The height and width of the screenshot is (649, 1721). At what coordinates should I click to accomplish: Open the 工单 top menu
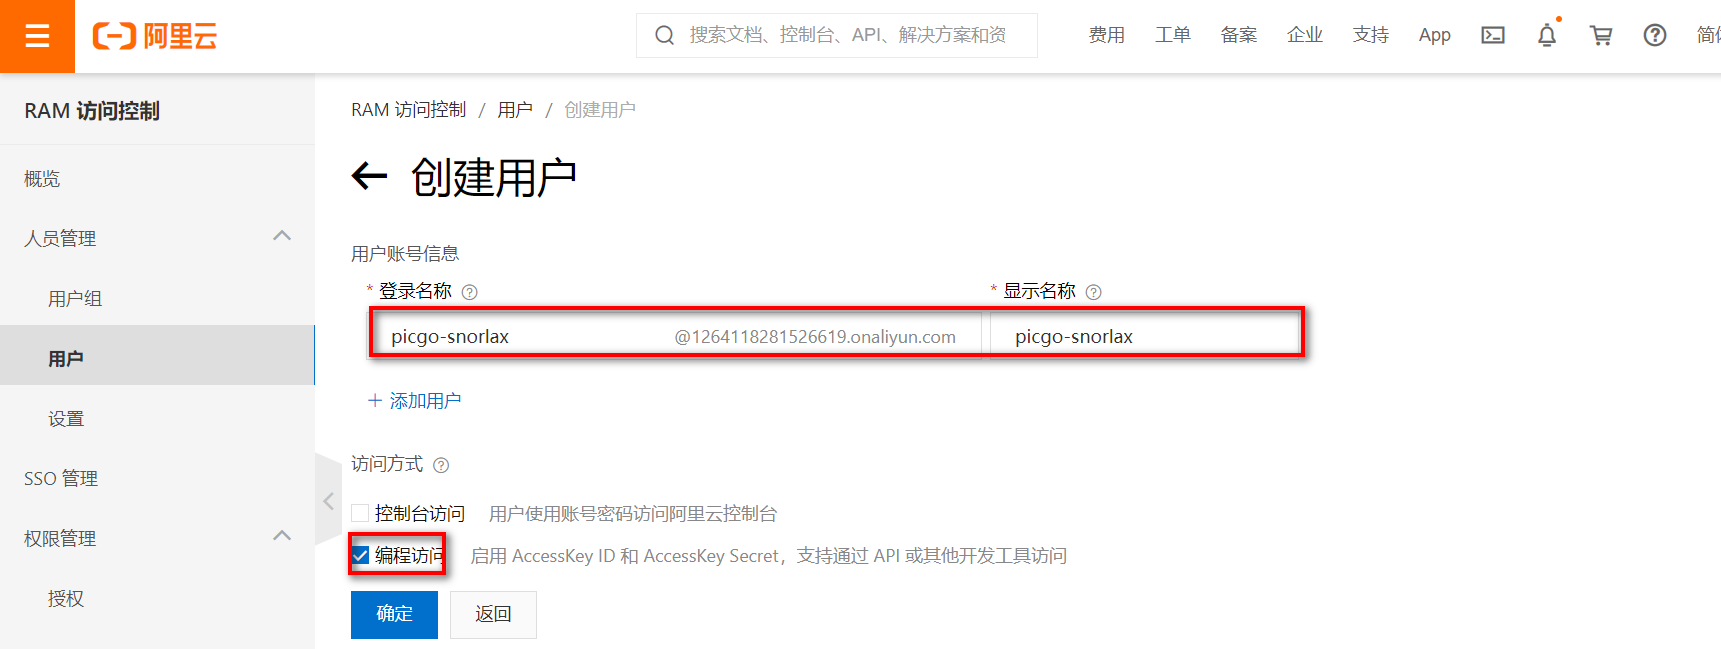[x=1173, y=35]
